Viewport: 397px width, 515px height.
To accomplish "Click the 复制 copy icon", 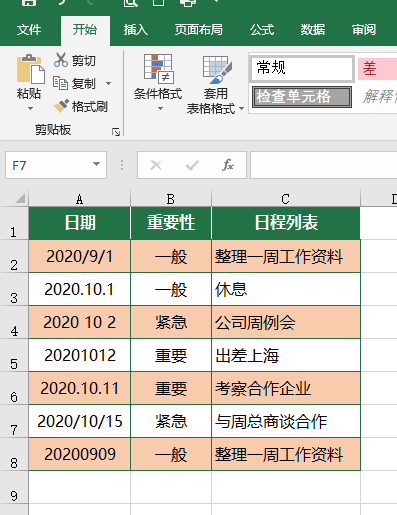I will click(x=60, y=83).
